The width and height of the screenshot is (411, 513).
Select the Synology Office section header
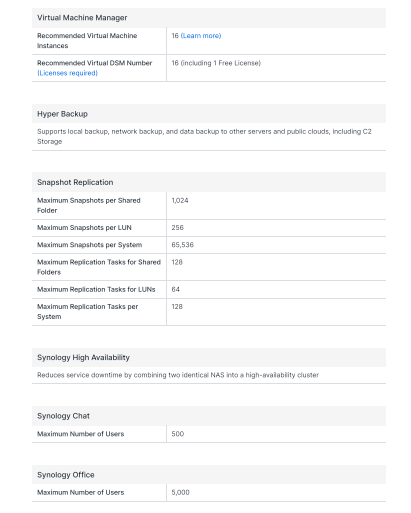(x=209, y=474)
